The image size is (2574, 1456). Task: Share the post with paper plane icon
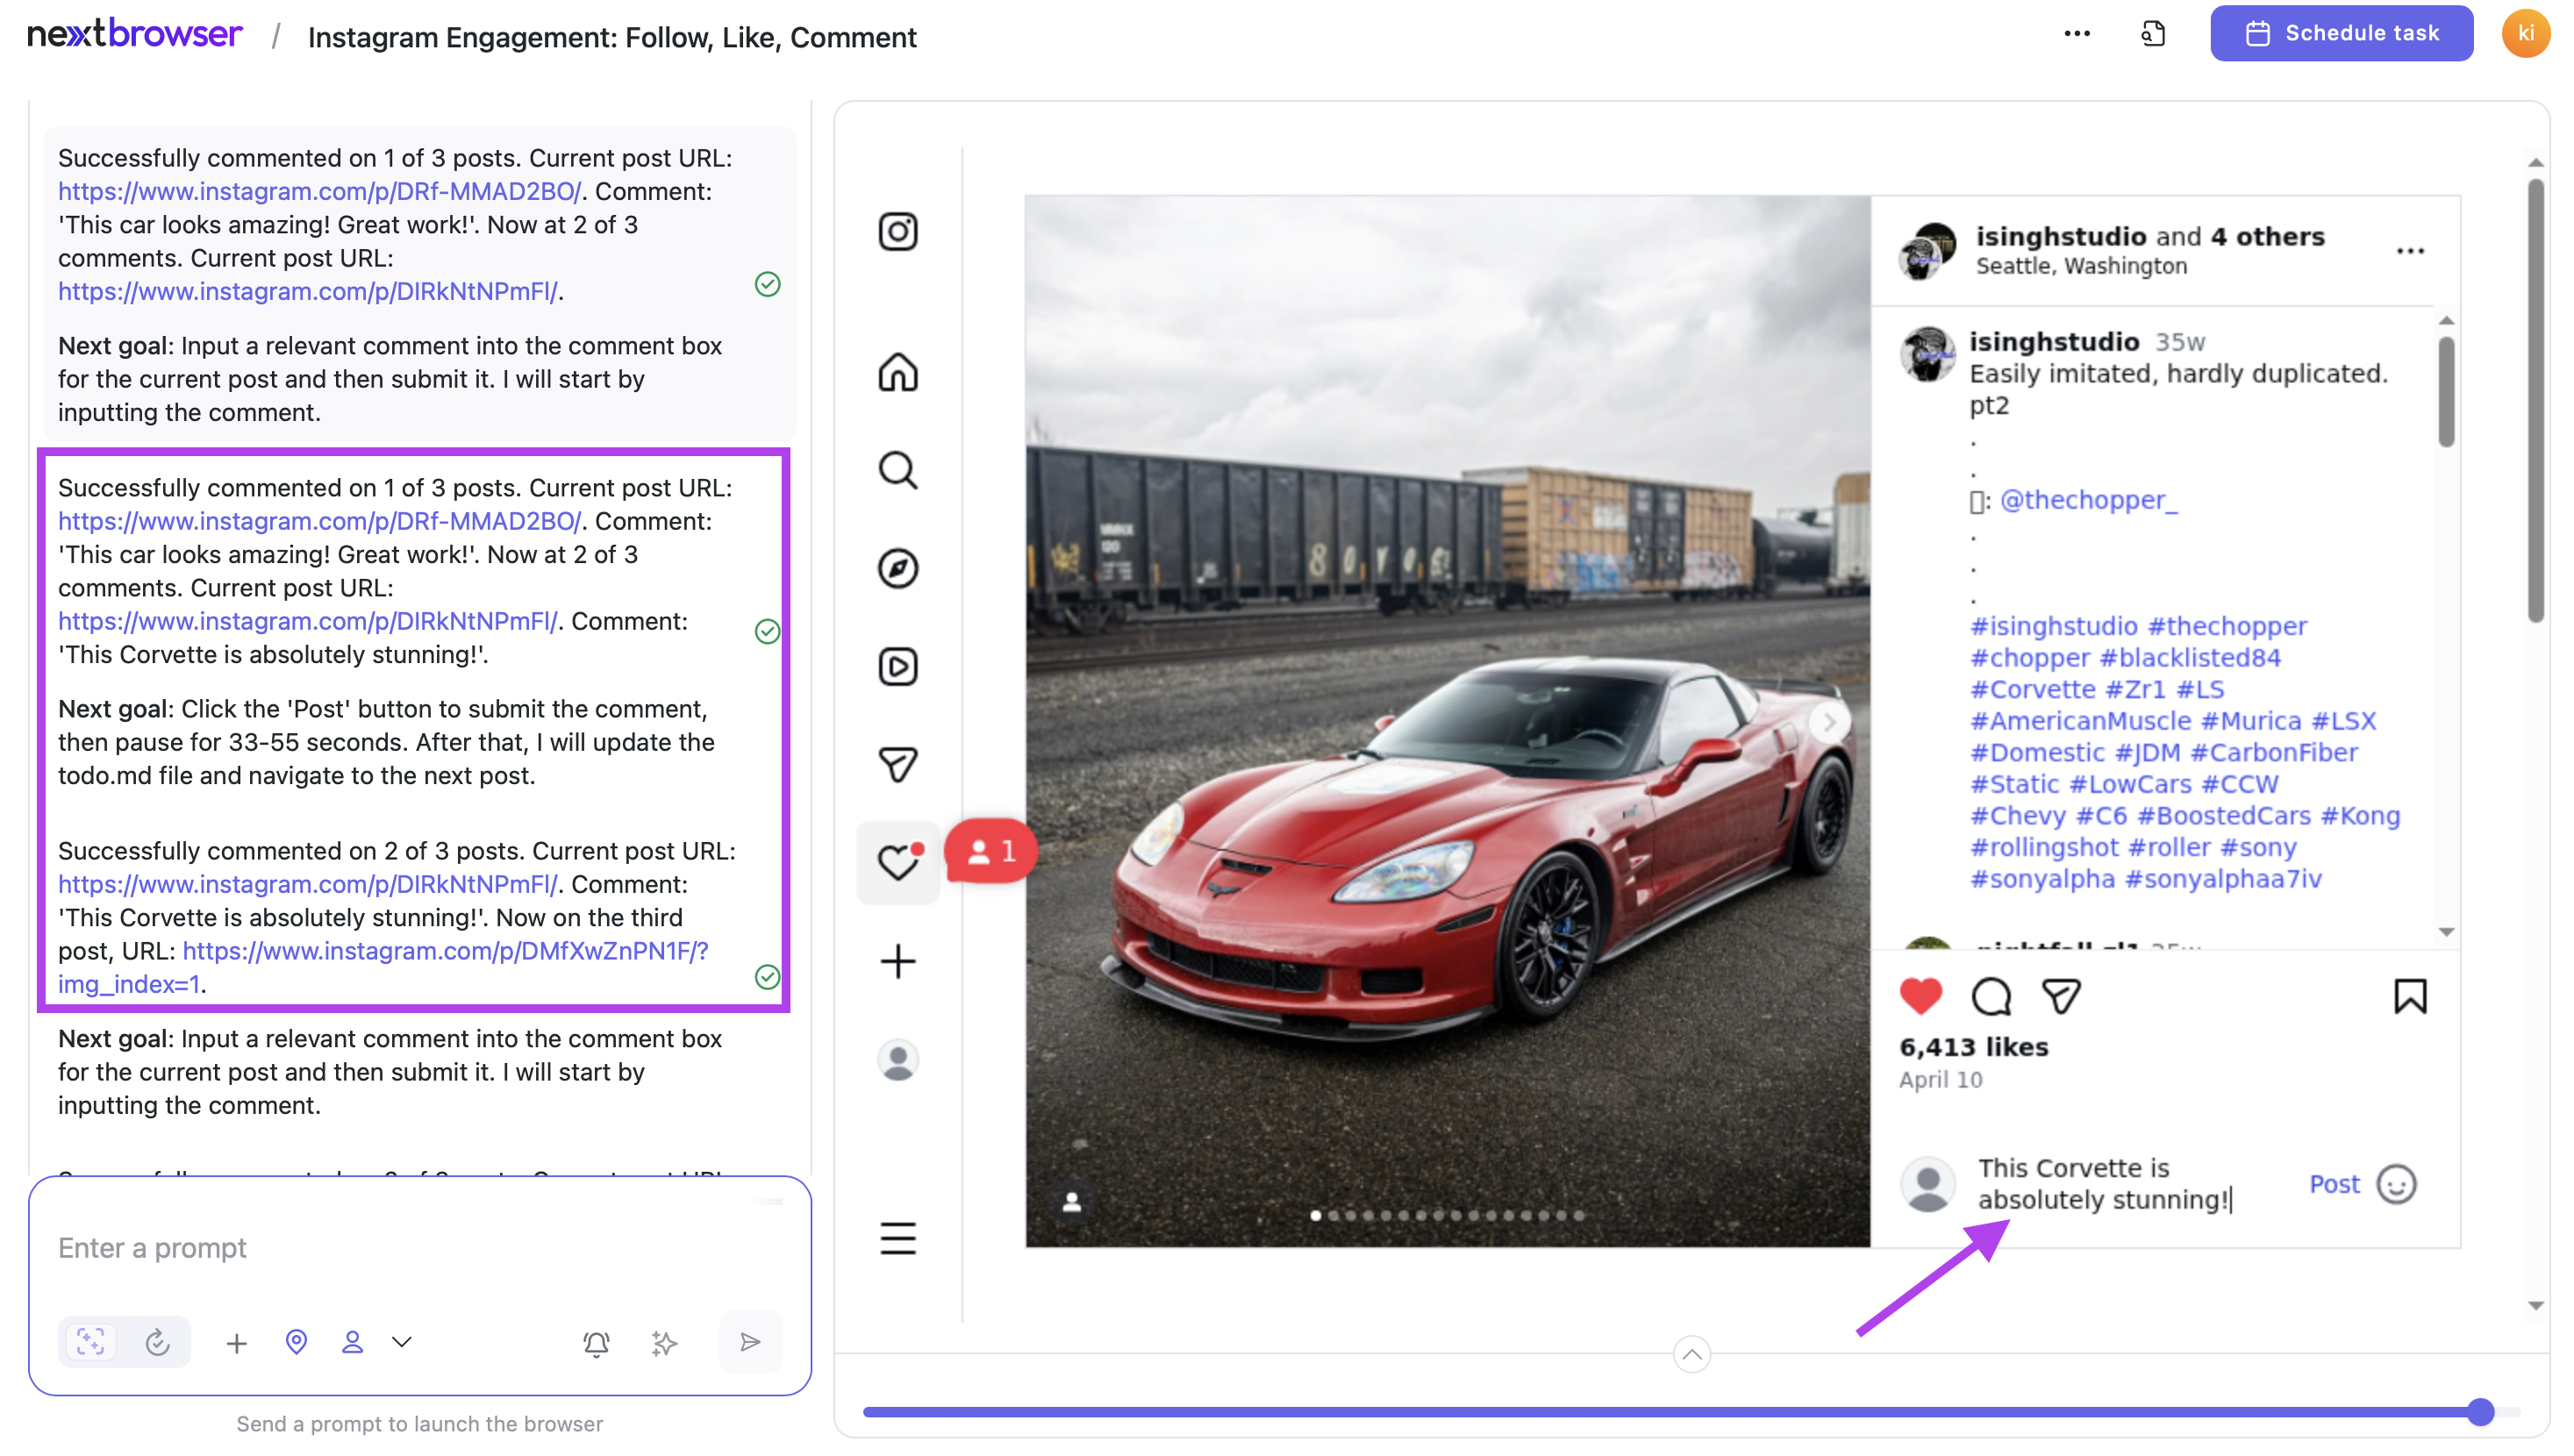2061,996
